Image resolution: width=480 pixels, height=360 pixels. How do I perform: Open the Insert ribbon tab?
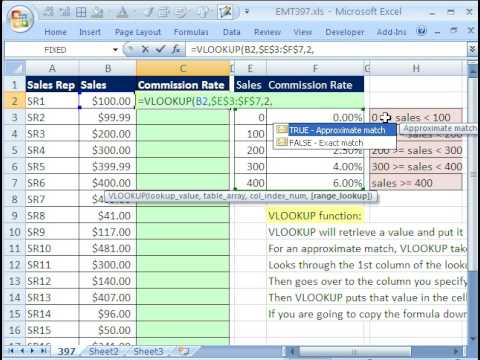[90, 32]
